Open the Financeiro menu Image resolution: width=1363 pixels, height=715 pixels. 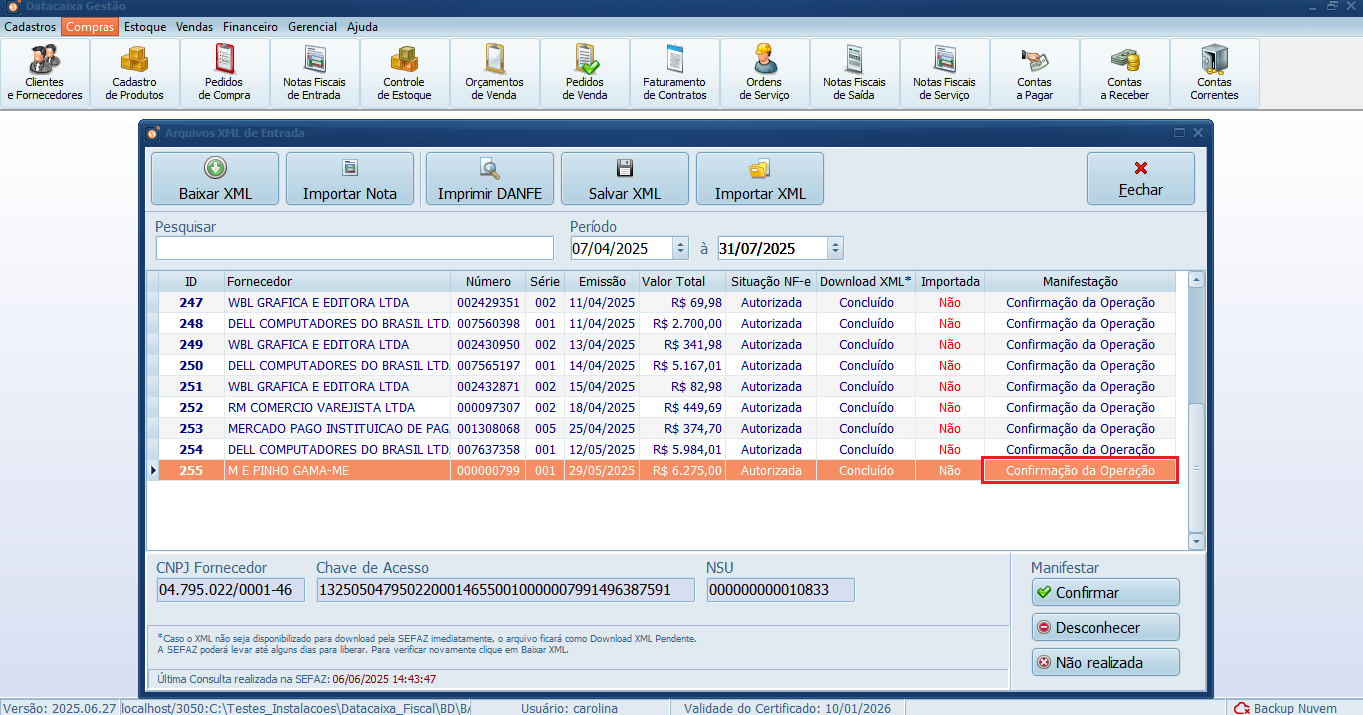(x=250, y=27)
